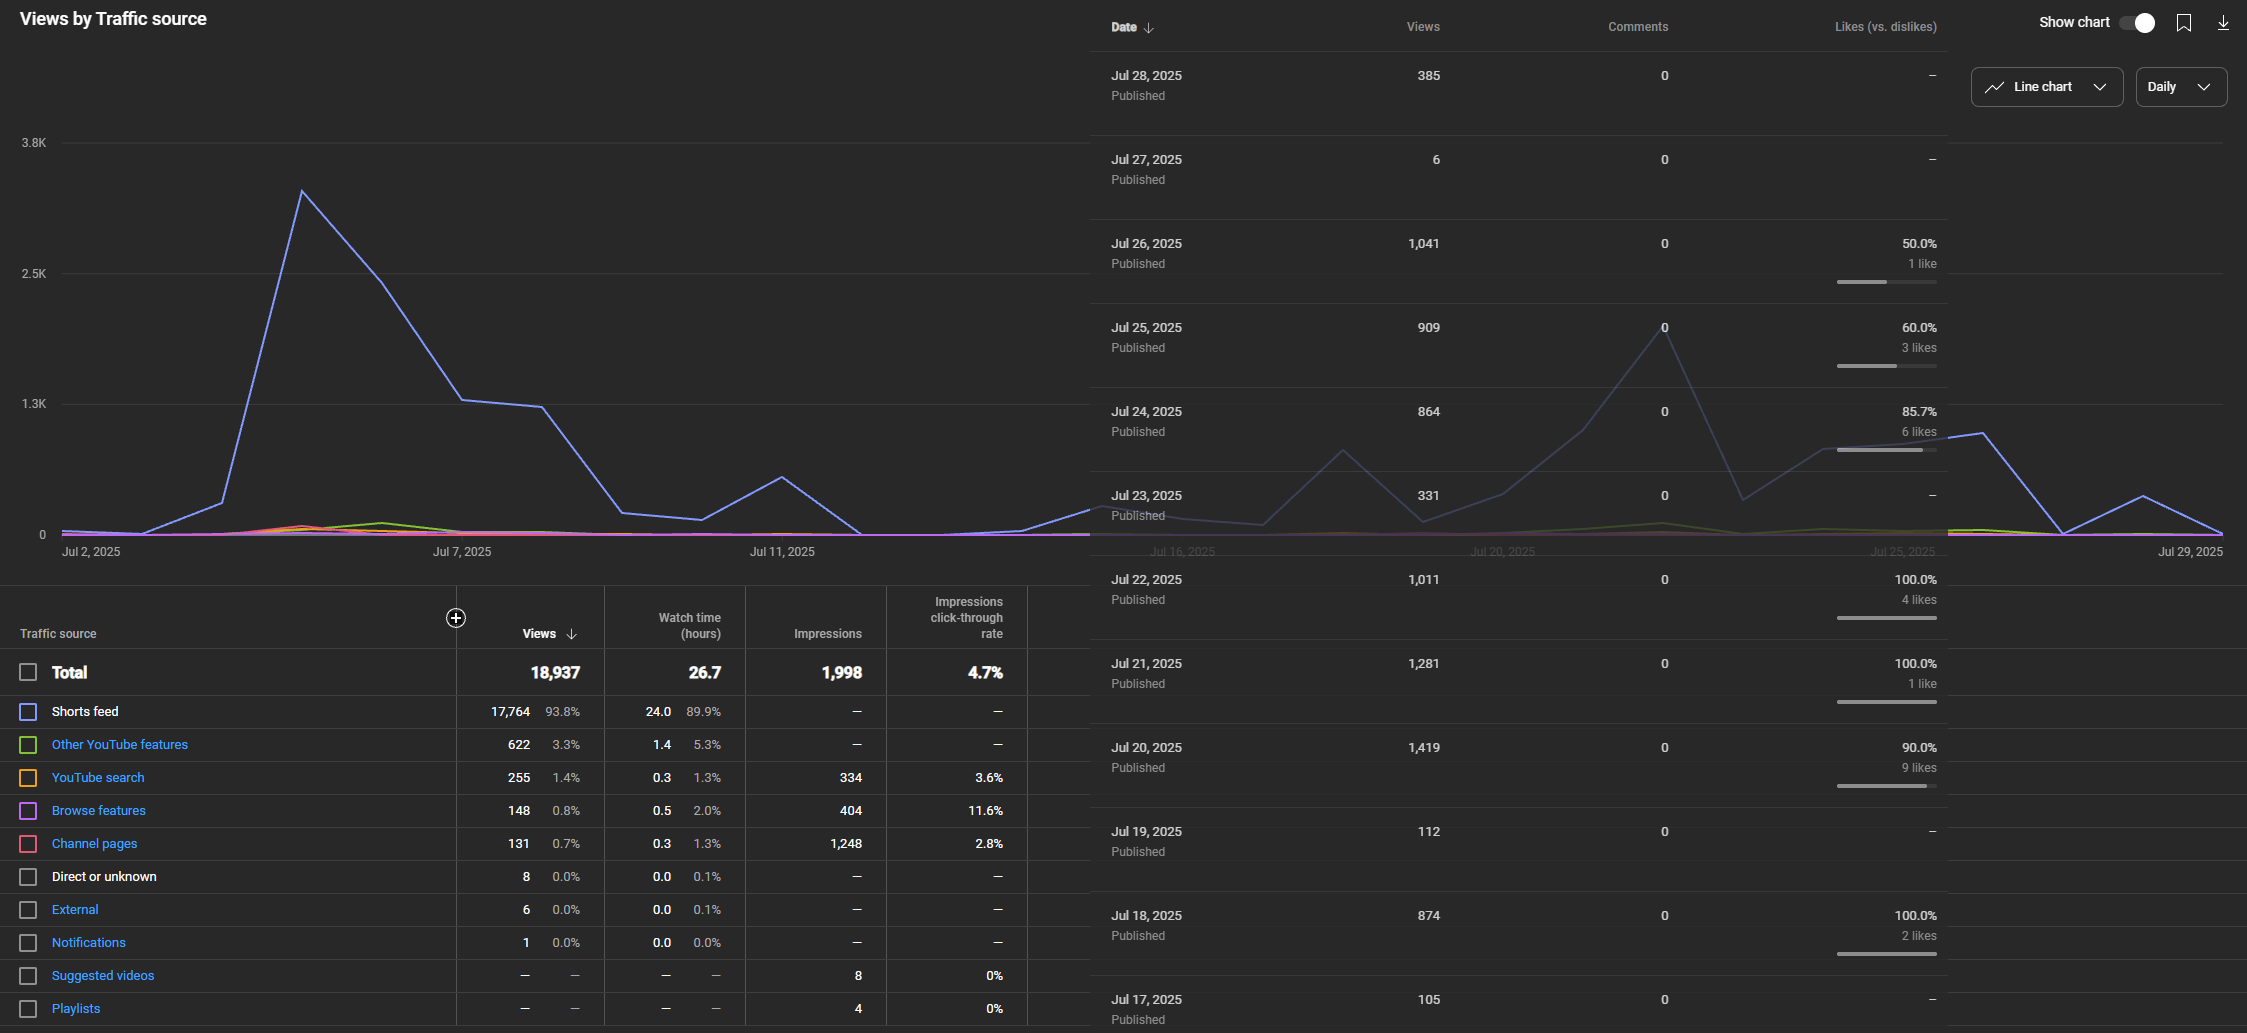The height and width of the screenshot is (1033, 2247).
Task: Click the 1,041 views value for Jul 26
Action: [1424, 244]
